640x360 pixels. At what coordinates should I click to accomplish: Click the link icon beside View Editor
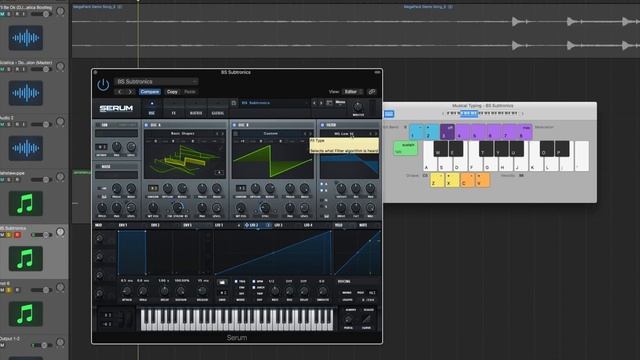371,92
